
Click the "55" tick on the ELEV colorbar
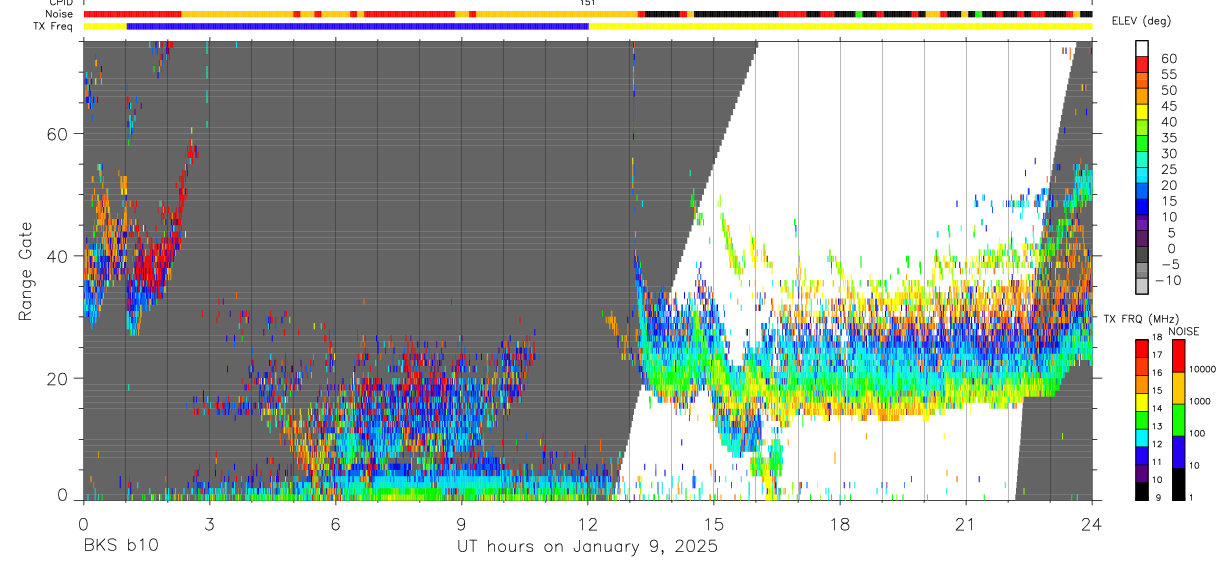tap(1168, 74)
